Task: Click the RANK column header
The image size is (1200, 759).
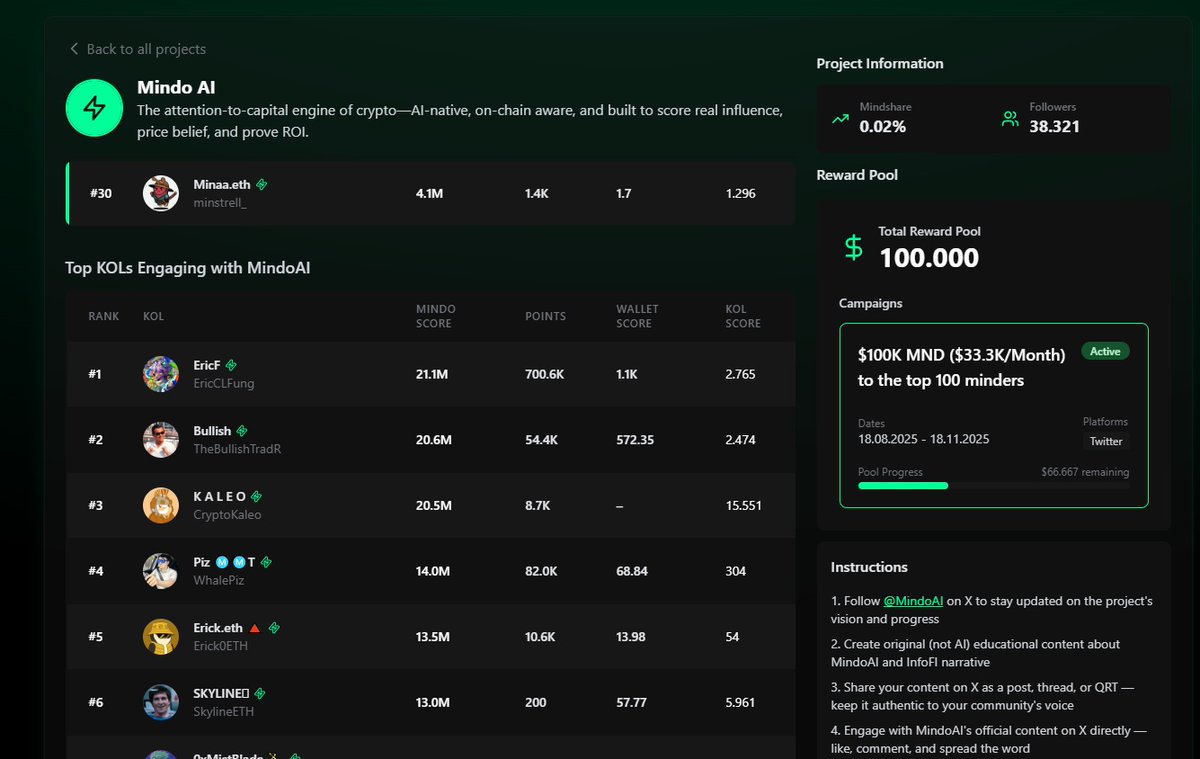Action: [104, 316]
